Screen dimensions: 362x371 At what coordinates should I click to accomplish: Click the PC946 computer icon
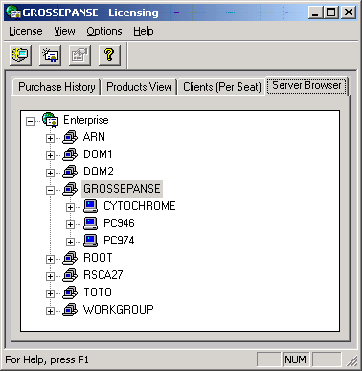tap(90, 223)
